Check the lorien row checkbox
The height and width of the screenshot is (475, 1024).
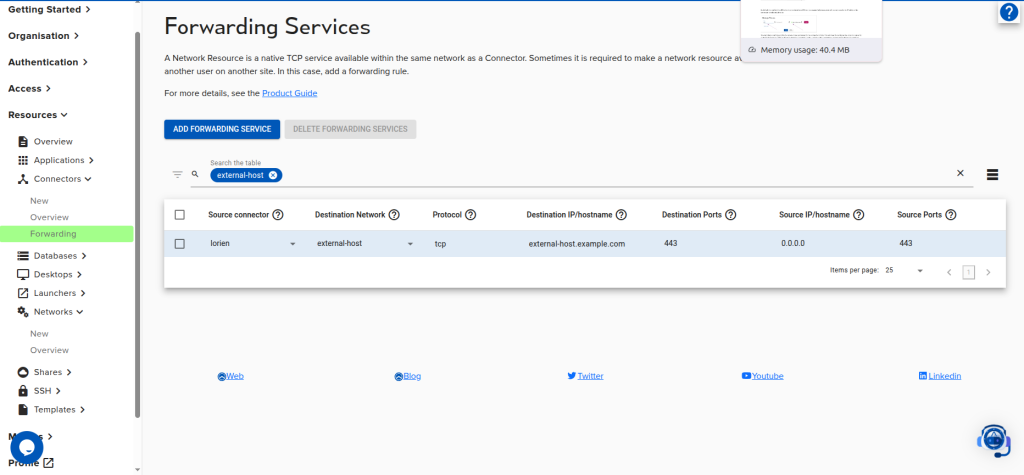[180, 244]
